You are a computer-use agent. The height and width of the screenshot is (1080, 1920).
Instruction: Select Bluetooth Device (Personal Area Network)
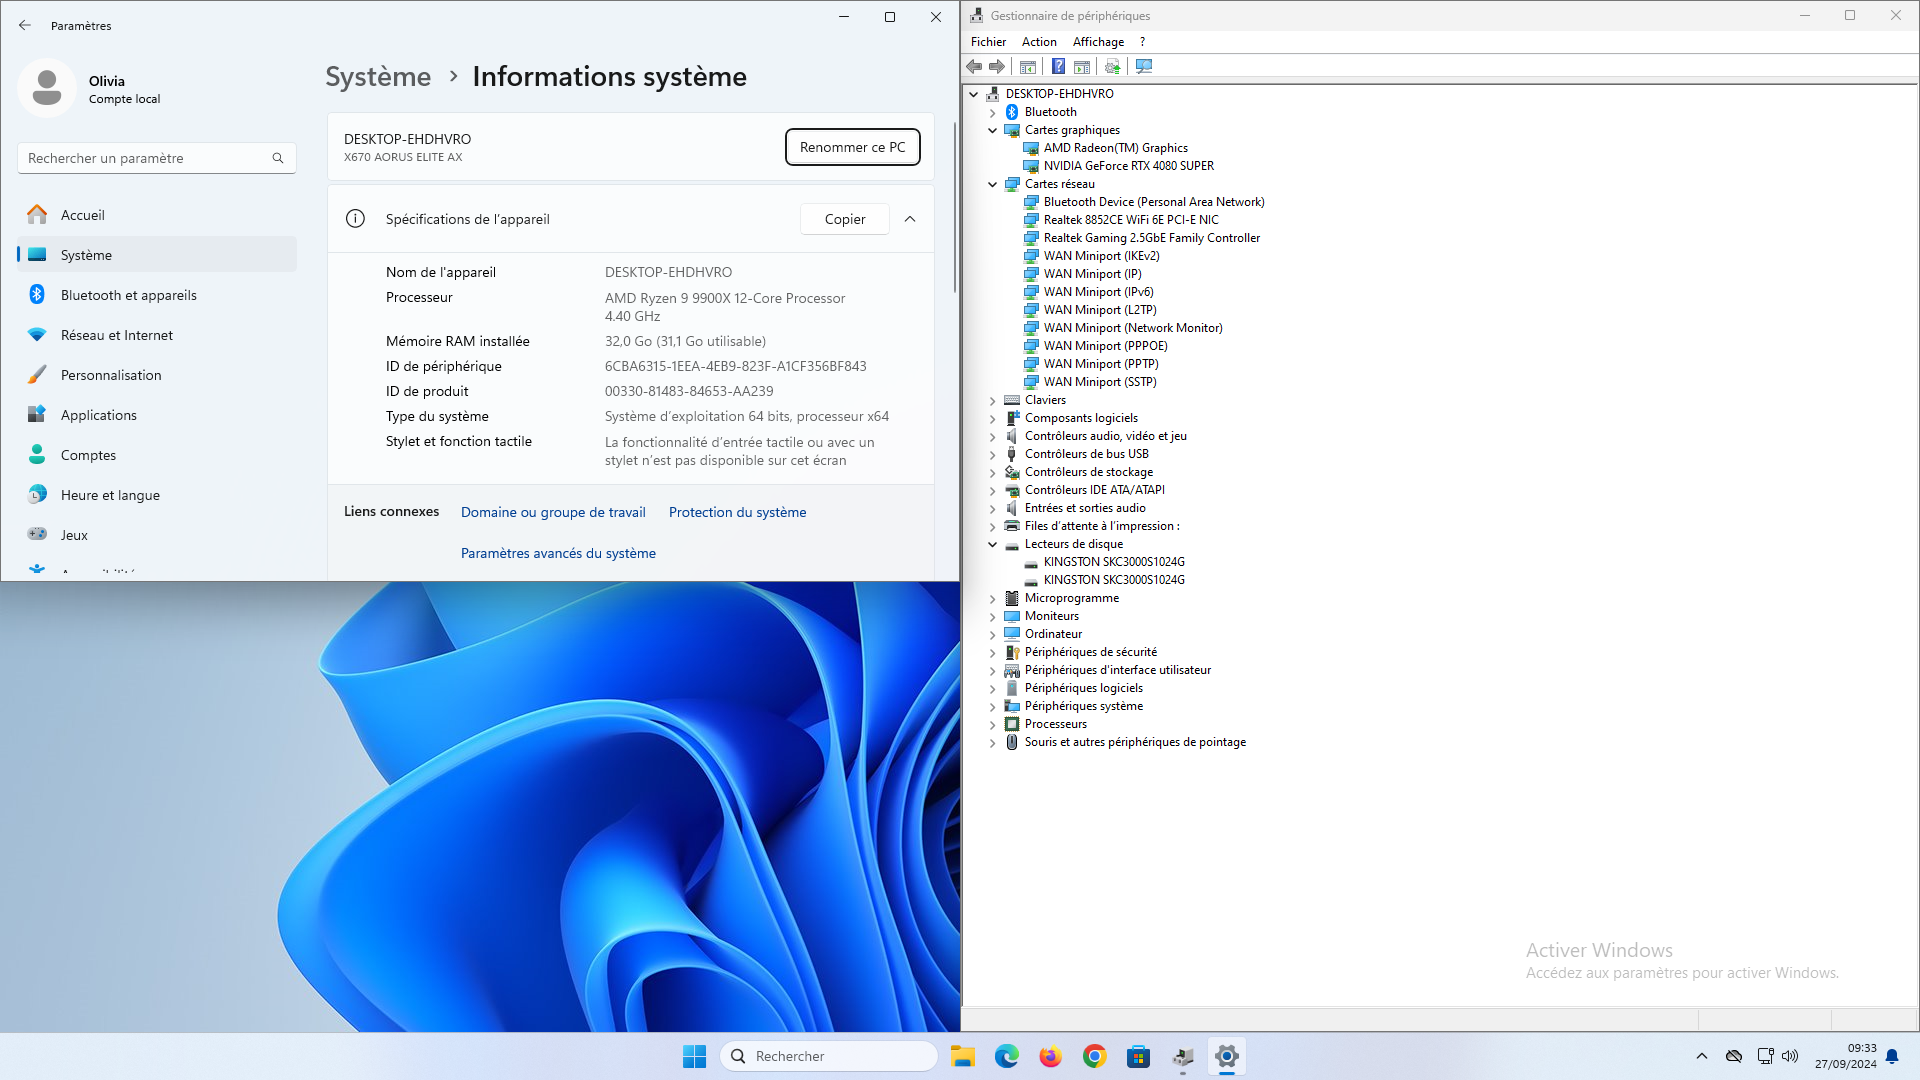pyautogui.click(x=1154, y=202)
